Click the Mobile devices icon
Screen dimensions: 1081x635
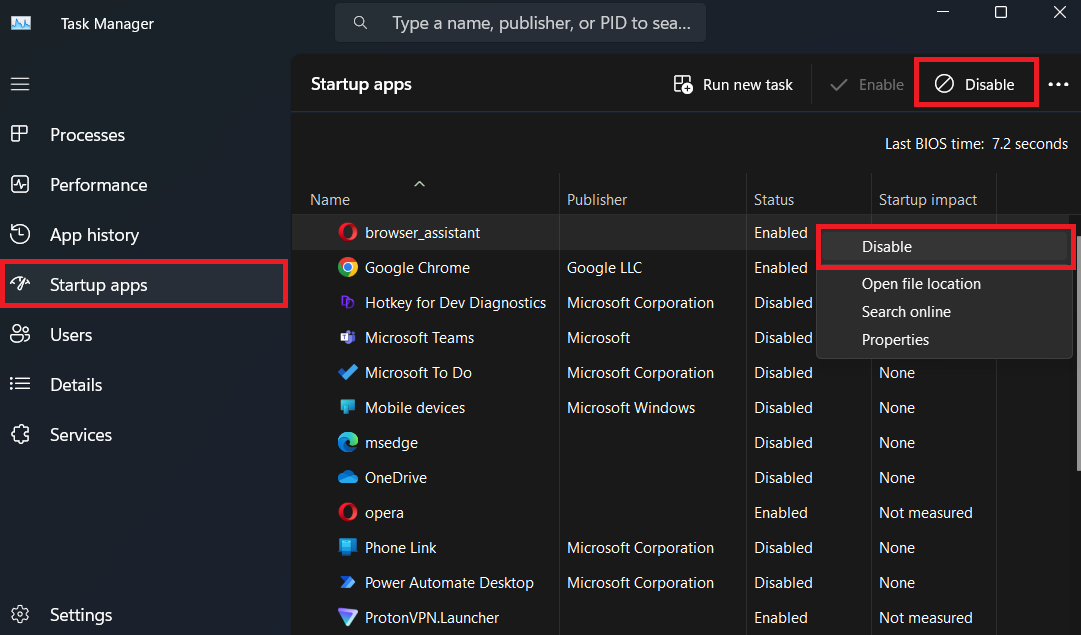pyautogui.click(x=347, y=407)
